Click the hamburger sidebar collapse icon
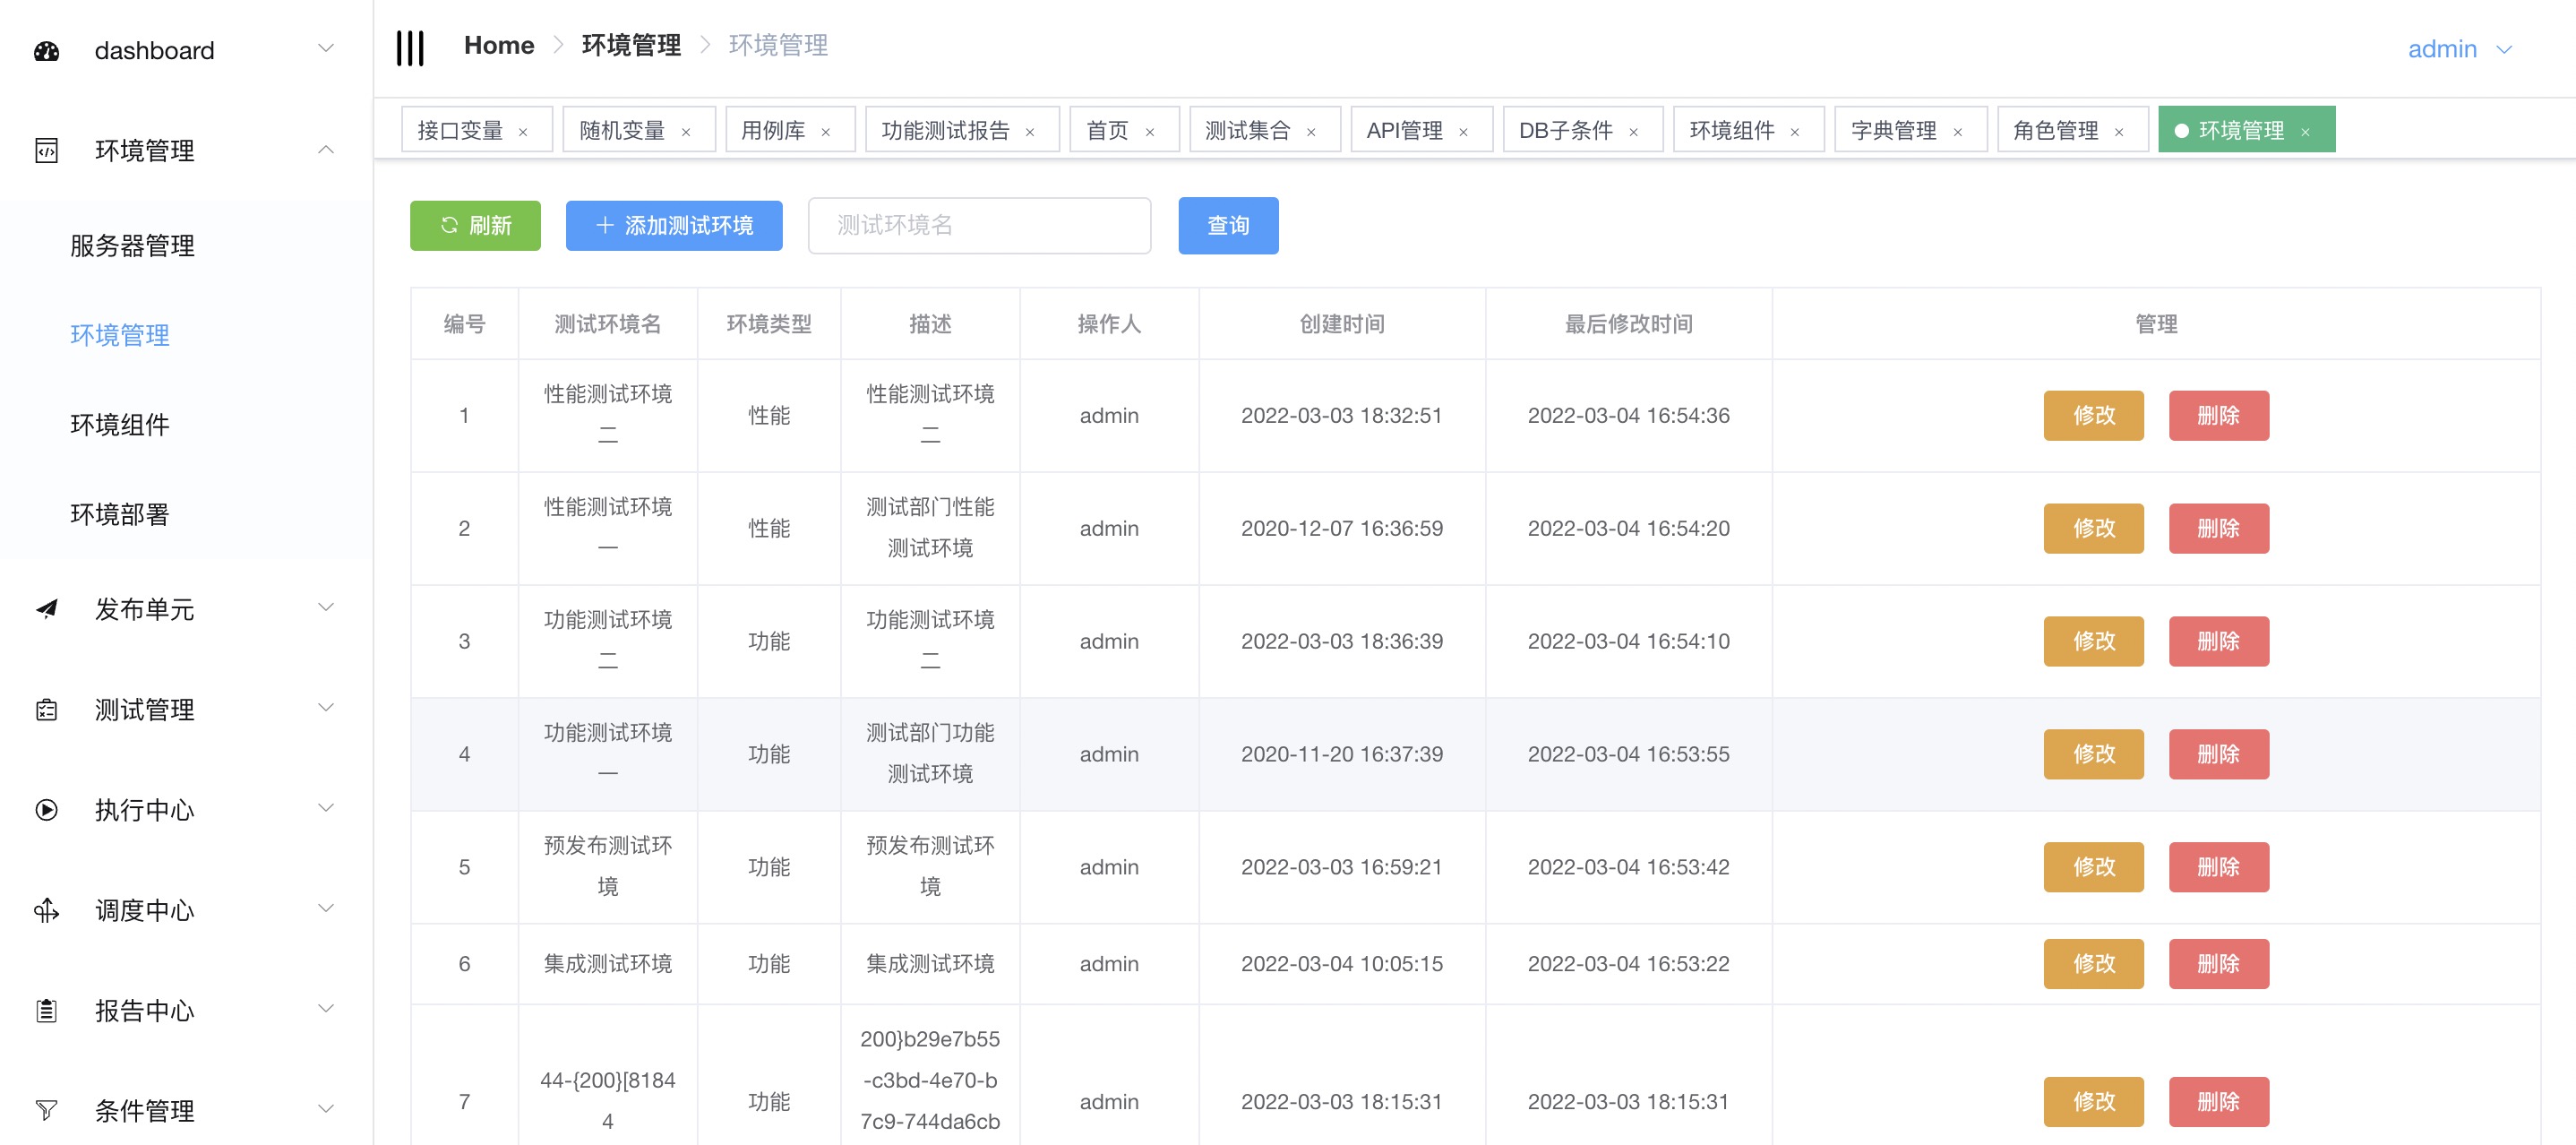The image size is (2576, 1145). 410,47
